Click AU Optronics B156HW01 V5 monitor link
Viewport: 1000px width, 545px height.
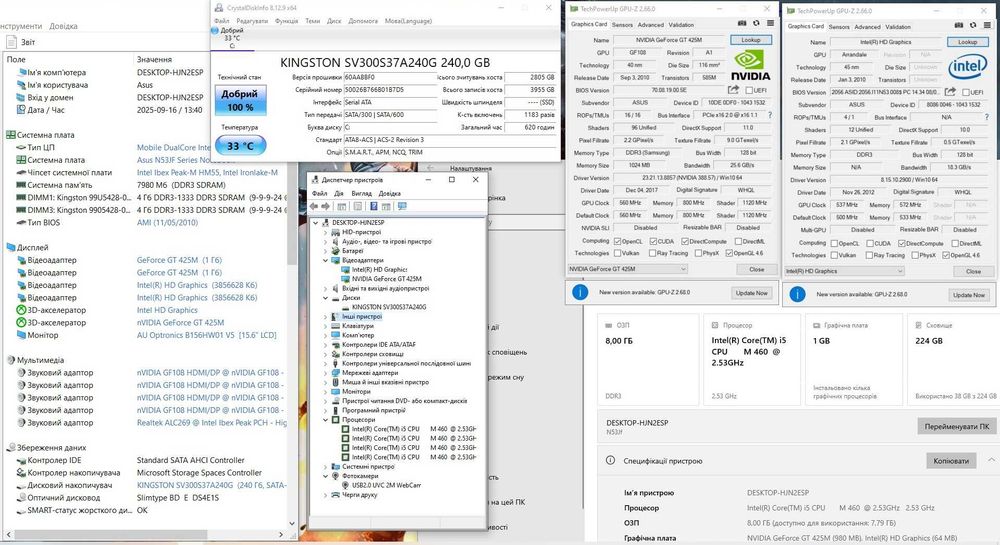[x=206, y=335]
